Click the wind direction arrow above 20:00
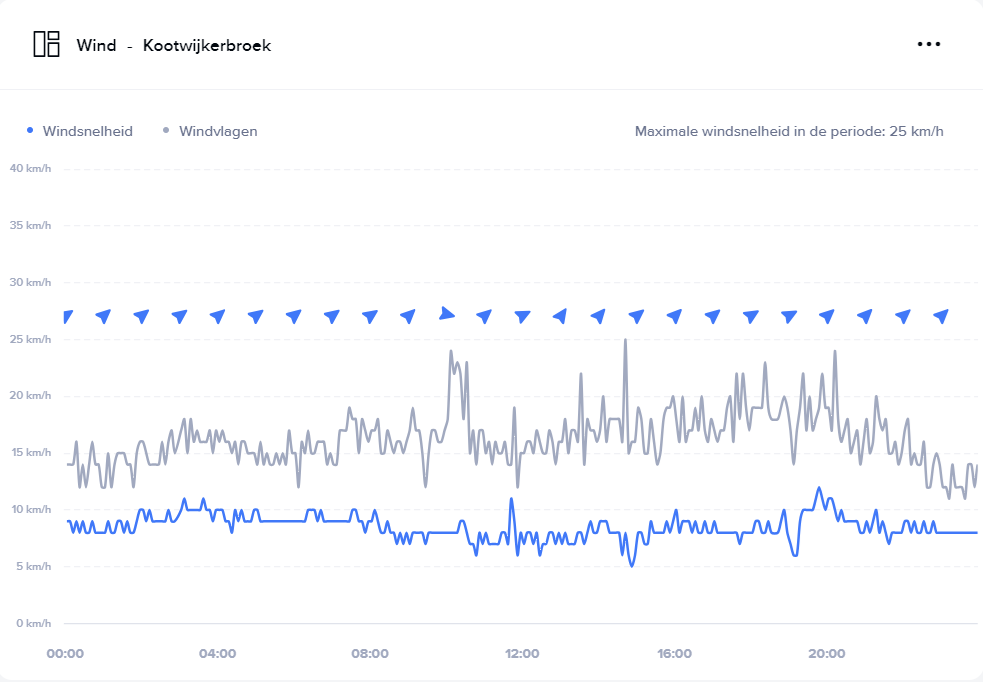This screenshot has width=983, height=682. pos(827,316)
